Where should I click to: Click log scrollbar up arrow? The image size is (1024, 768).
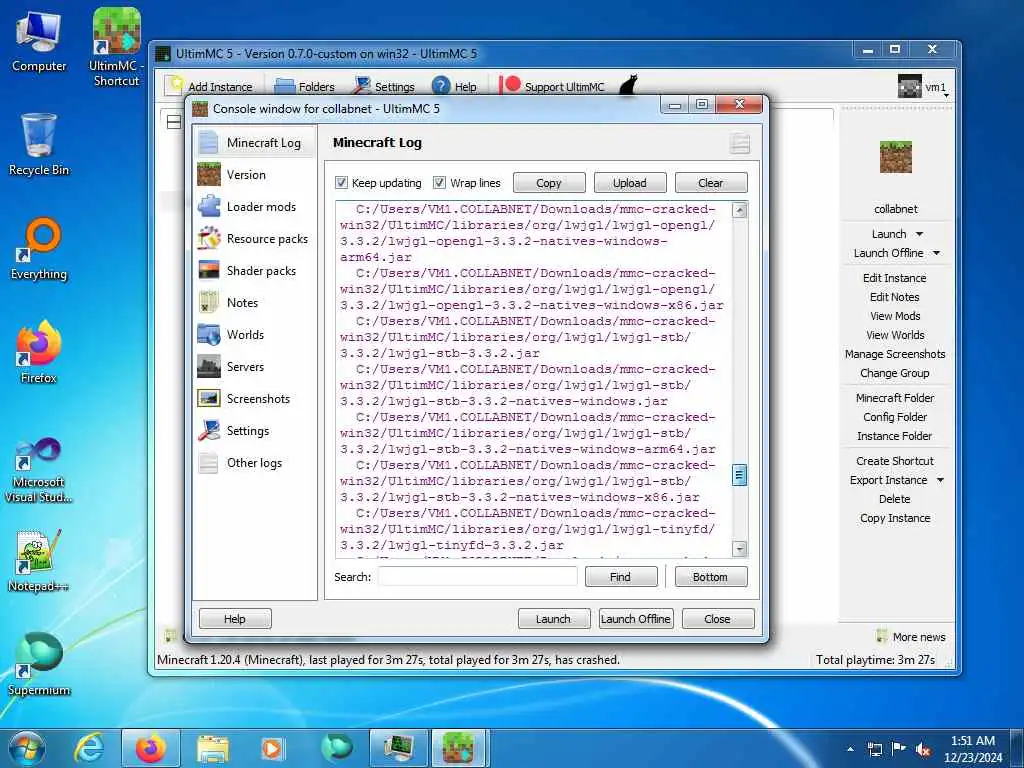(739, 210)
